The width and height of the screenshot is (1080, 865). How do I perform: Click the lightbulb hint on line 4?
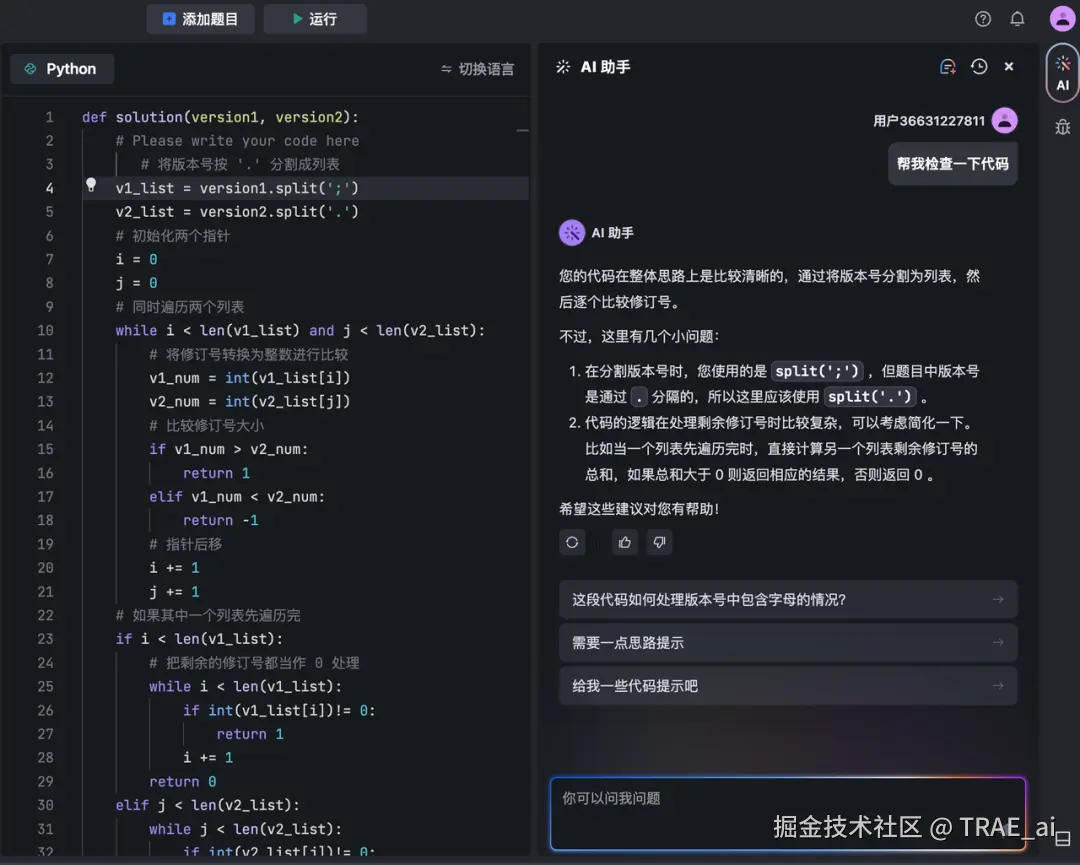90,187
